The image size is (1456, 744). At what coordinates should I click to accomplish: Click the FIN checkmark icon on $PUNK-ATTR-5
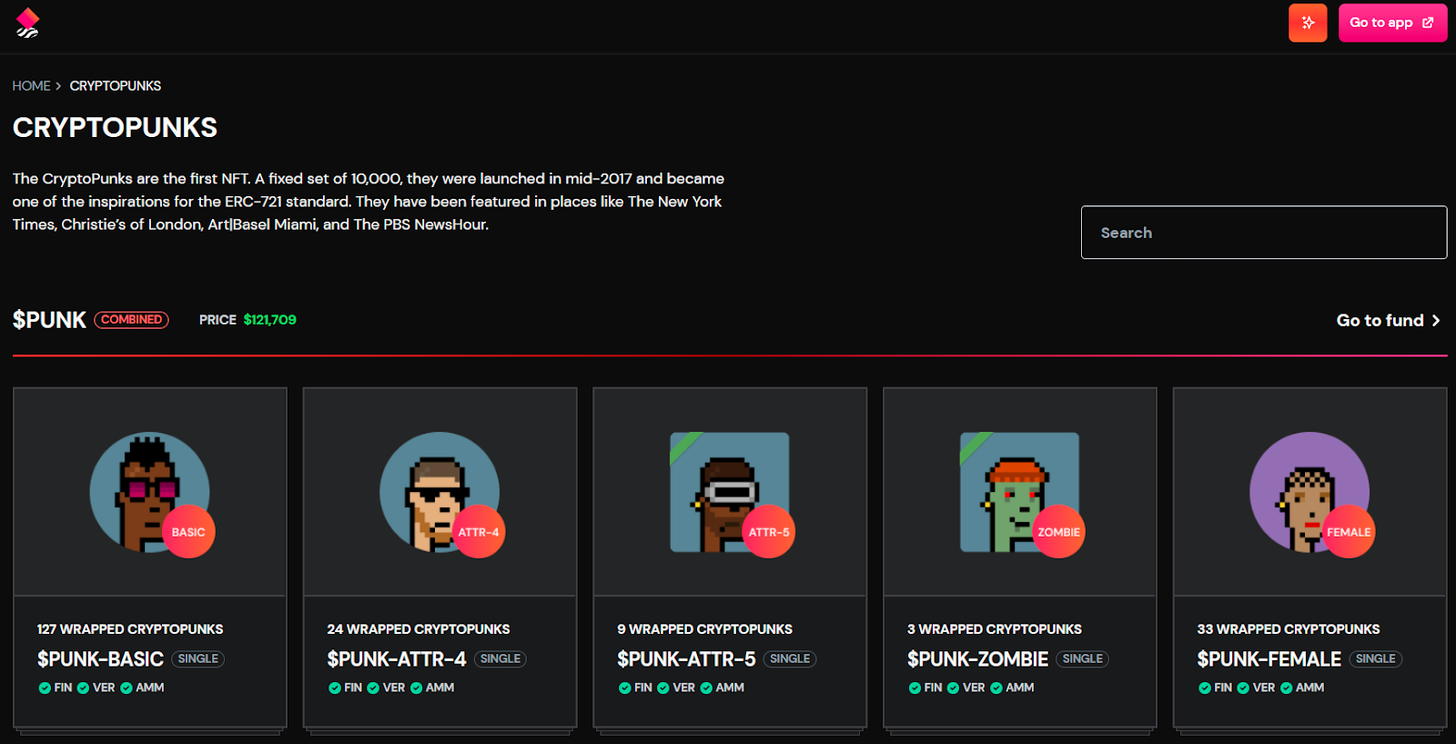tap(624, 688)
